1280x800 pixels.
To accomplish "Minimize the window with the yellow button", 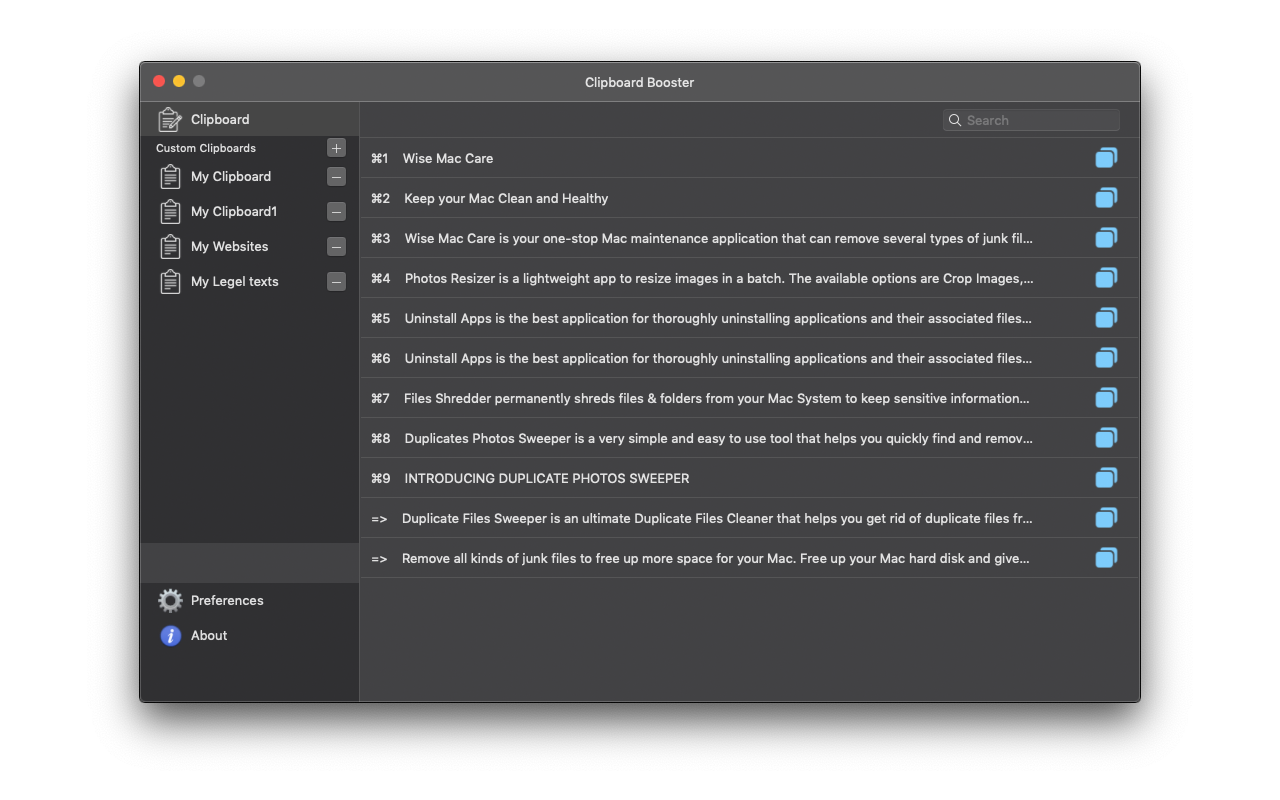I will pyautogui.click(x=179, y=81).
